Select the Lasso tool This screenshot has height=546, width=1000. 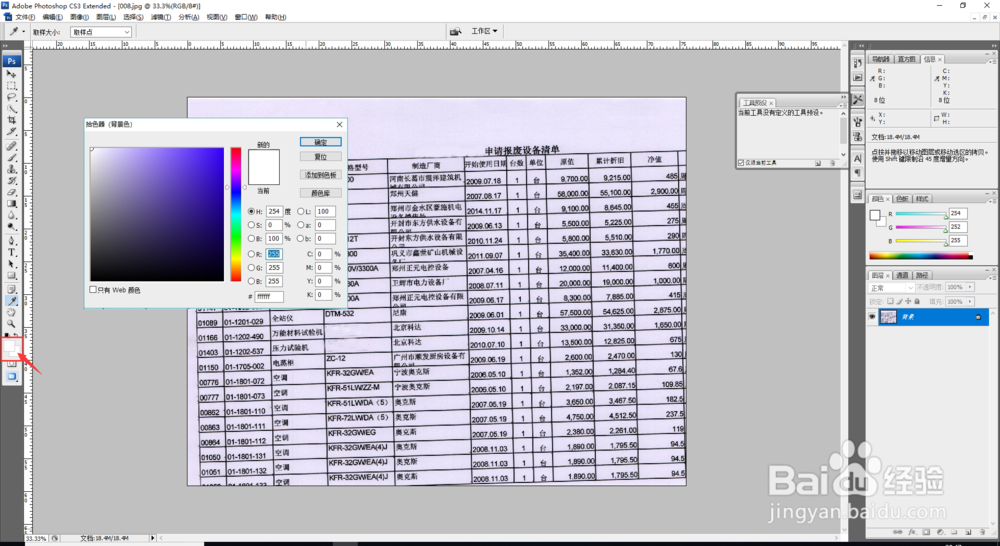(x=11, y=97)
